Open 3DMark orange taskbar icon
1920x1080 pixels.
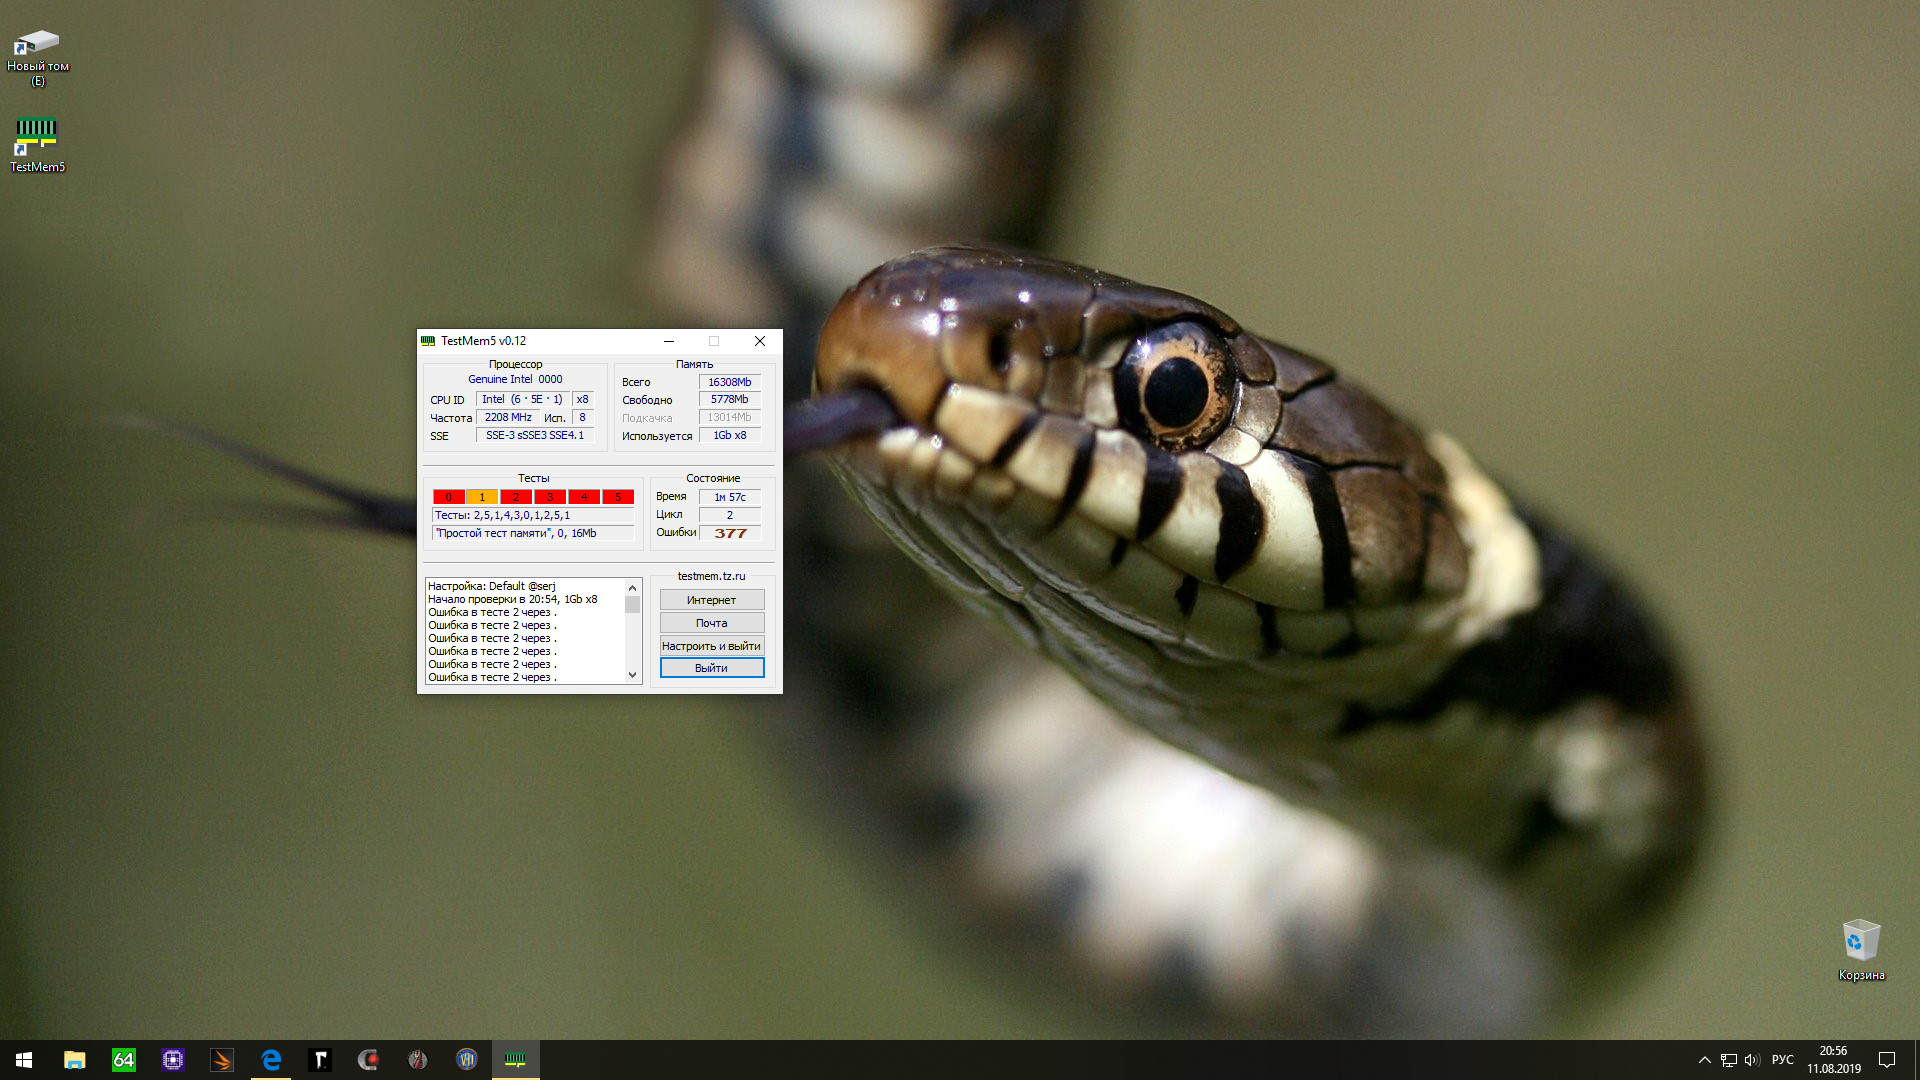(x=222, y=1060)
